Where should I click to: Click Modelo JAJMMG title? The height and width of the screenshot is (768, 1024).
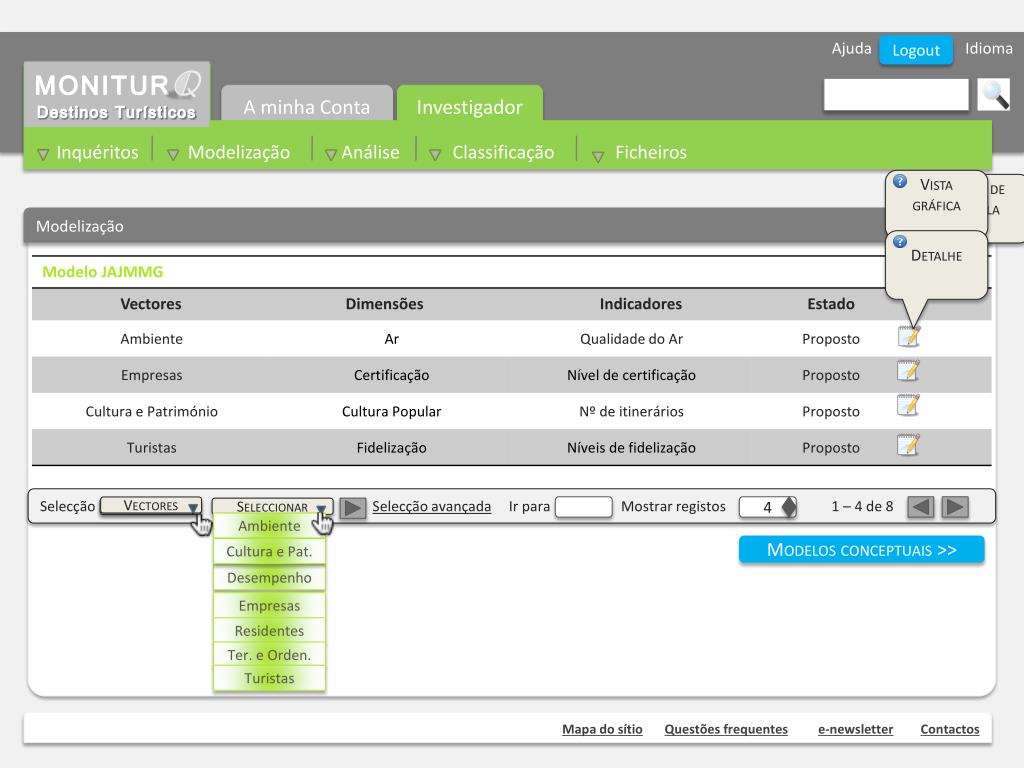(103, 272)
